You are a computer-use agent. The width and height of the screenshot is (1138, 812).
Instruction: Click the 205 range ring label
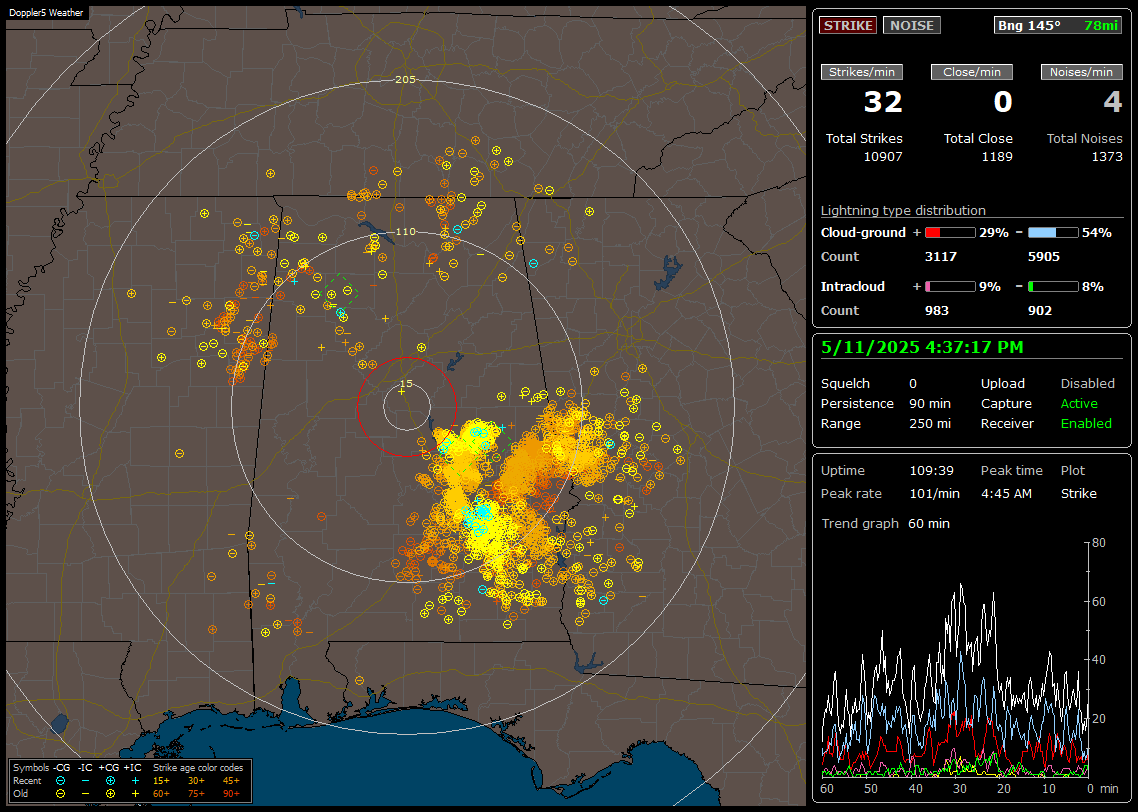(x=405, y=80)
